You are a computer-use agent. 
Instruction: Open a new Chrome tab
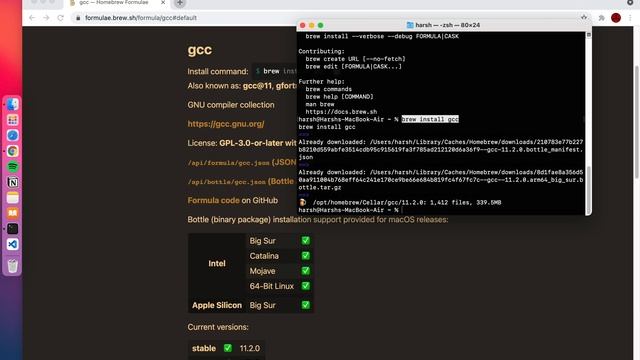click(180, 3)
